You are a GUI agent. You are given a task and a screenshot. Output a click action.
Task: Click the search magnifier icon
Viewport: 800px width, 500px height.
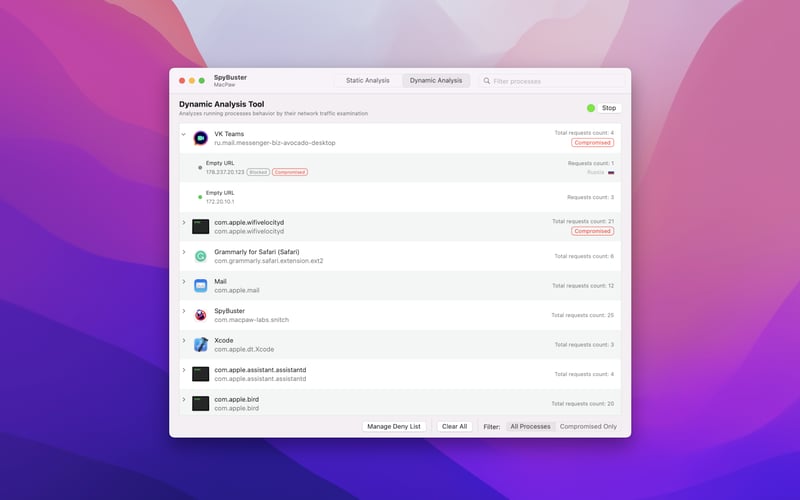click(x=487, y=81)
